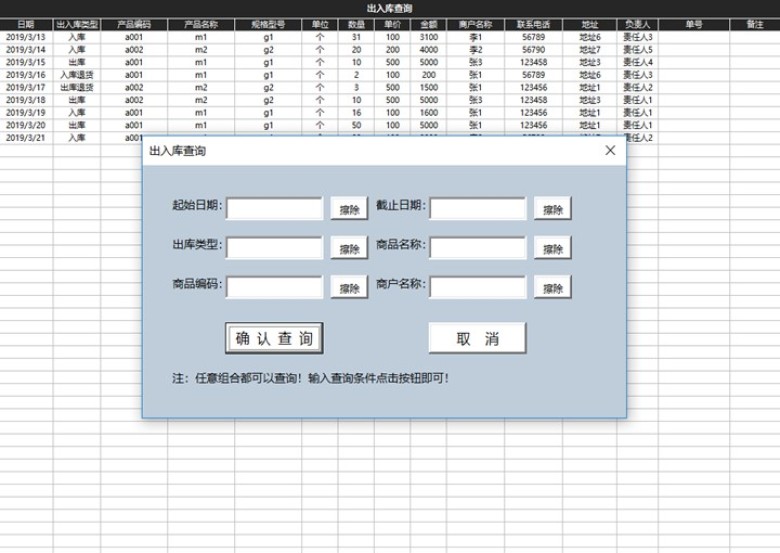Image resolution: width=780 pixels, height=553 pixels.
Task: Click the 地址 column header
Action: [x=590, y=24]
